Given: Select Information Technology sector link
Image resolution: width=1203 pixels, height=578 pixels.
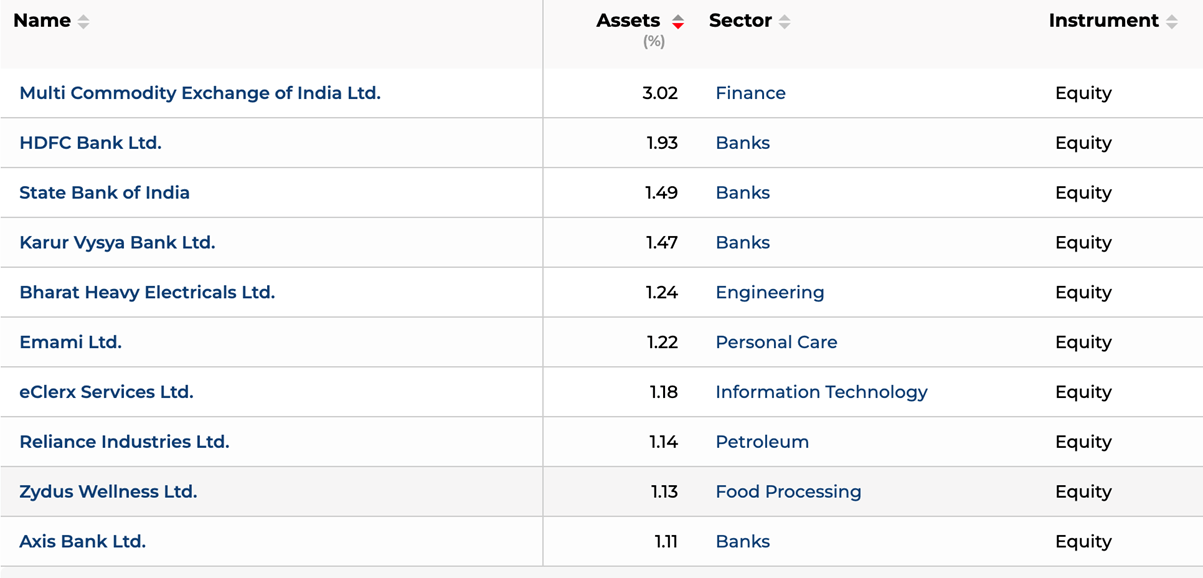Looking at the screenshot, I should click(x=821, y=392).
